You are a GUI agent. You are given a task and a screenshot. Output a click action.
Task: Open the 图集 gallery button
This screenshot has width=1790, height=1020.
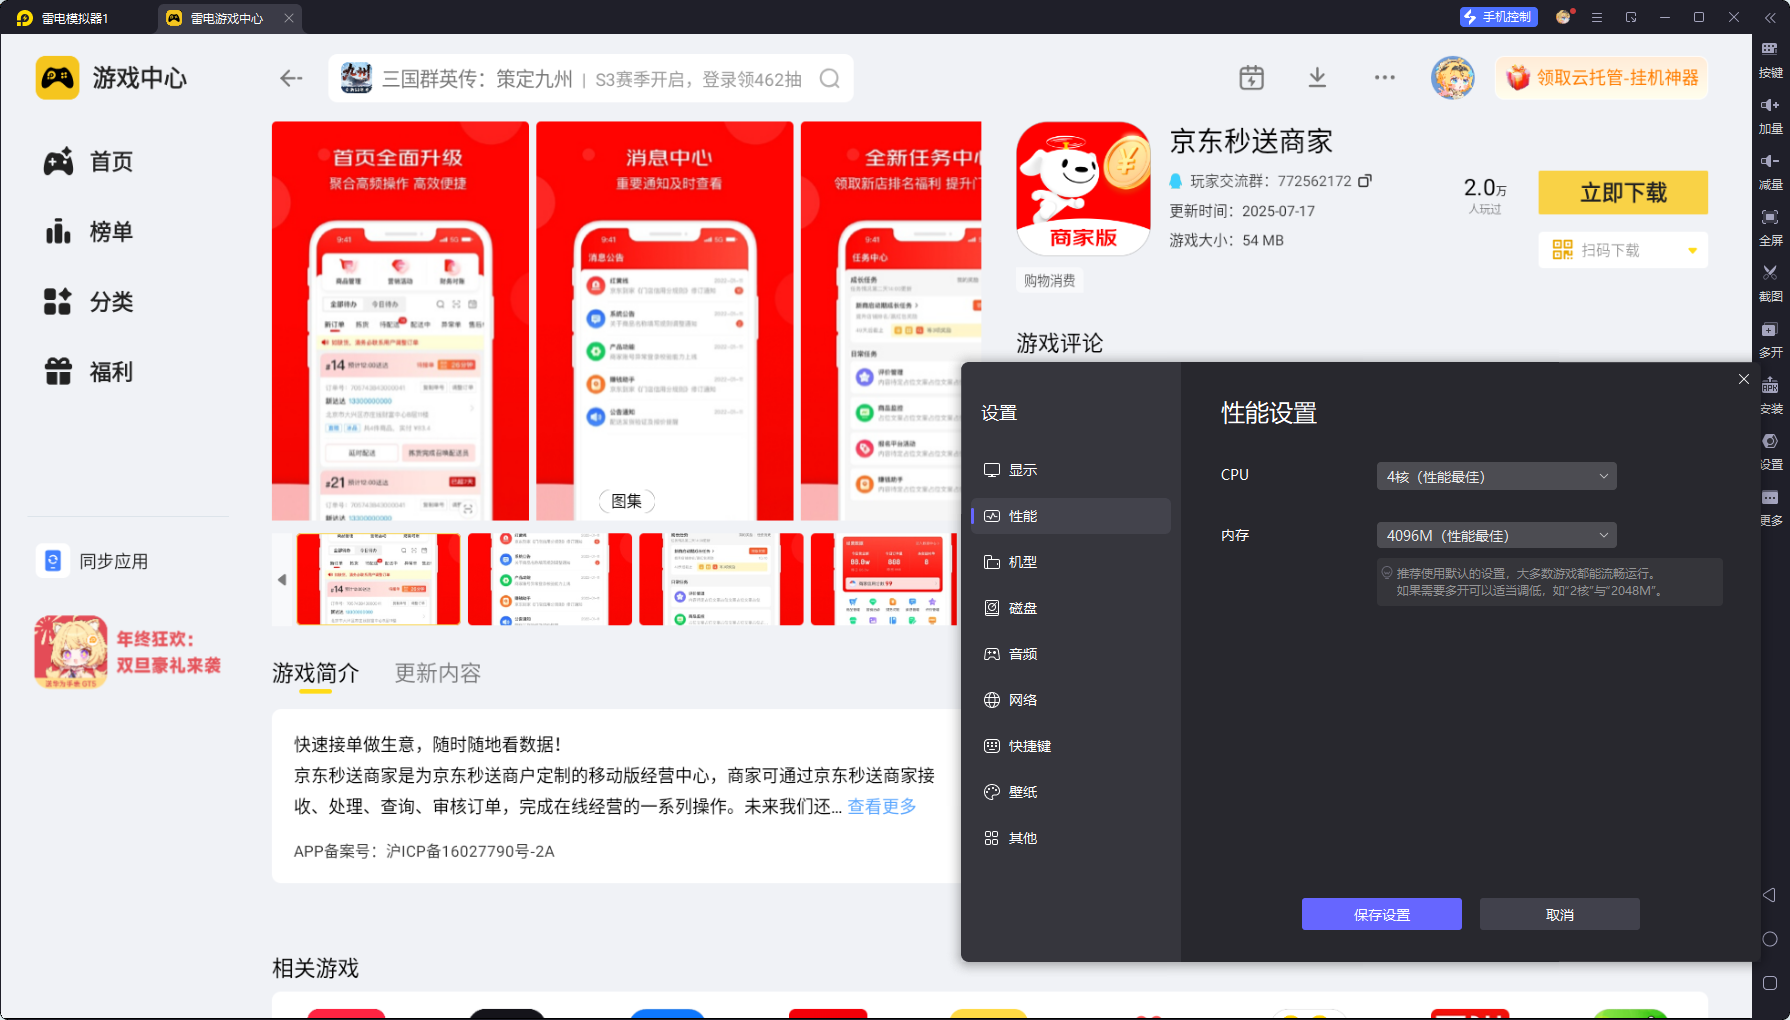[627, 501]
